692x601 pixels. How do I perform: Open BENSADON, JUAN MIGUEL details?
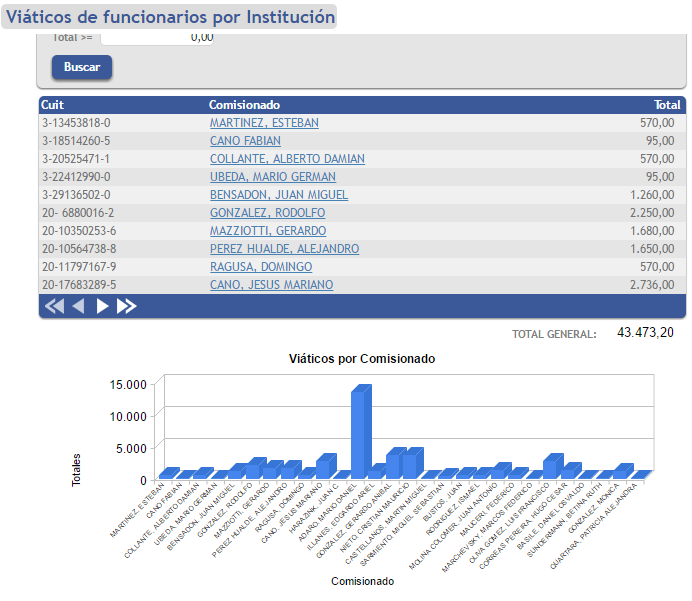pyautogui.click(x=278, y=195)
